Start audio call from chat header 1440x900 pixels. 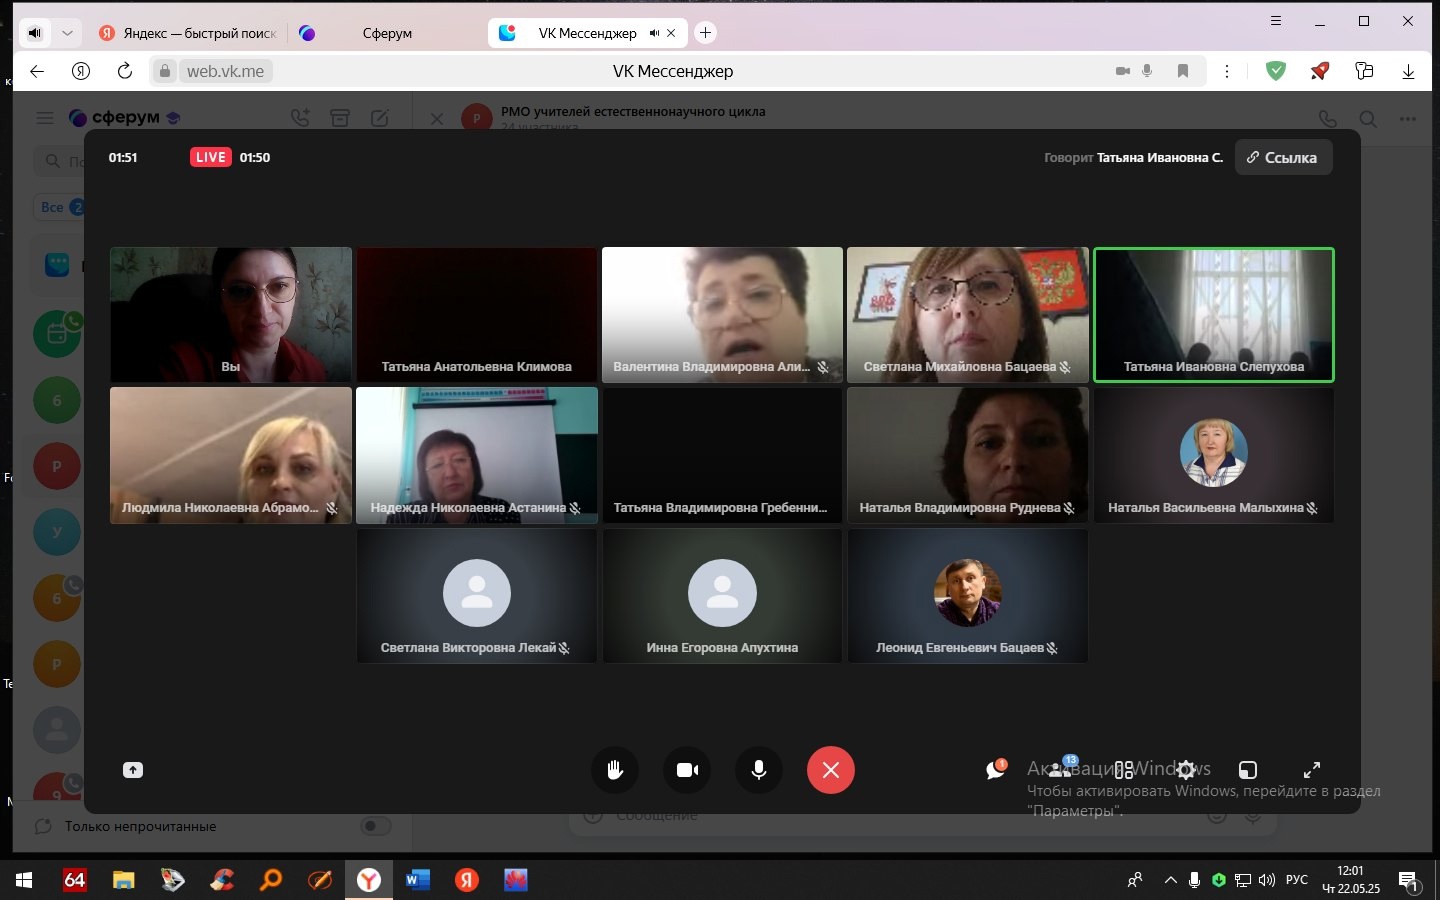[x=1327, y=118]
